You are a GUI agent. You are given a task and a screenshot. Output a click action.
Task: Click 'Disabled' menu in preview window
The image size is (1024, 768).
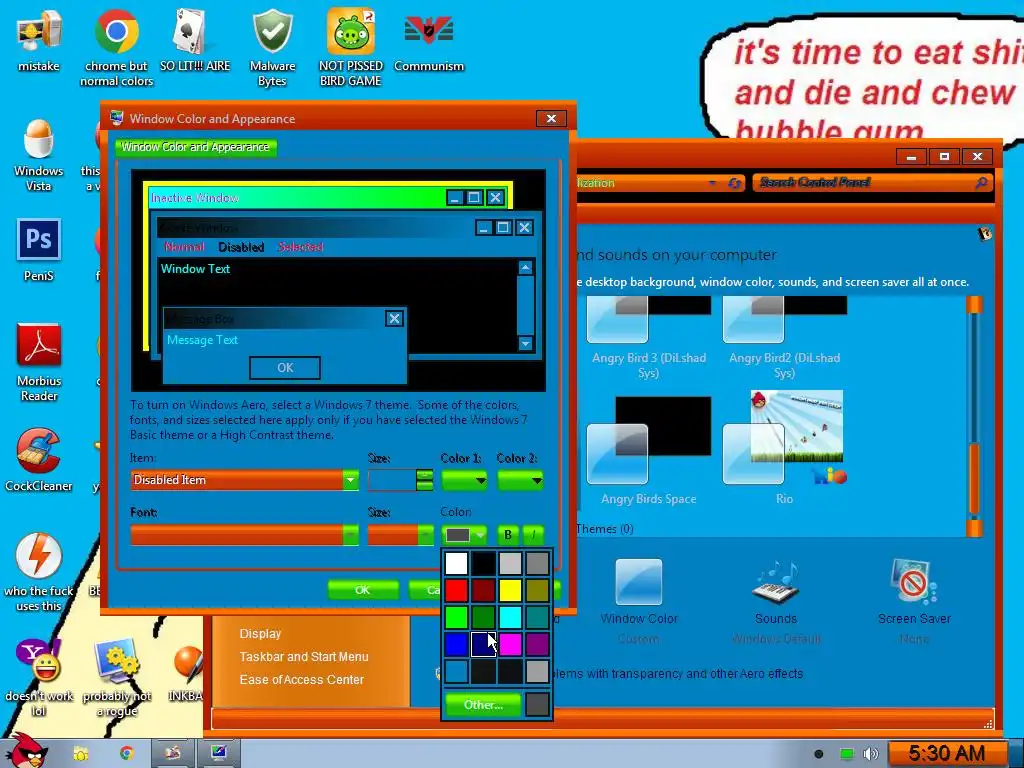tap(241, 247)
